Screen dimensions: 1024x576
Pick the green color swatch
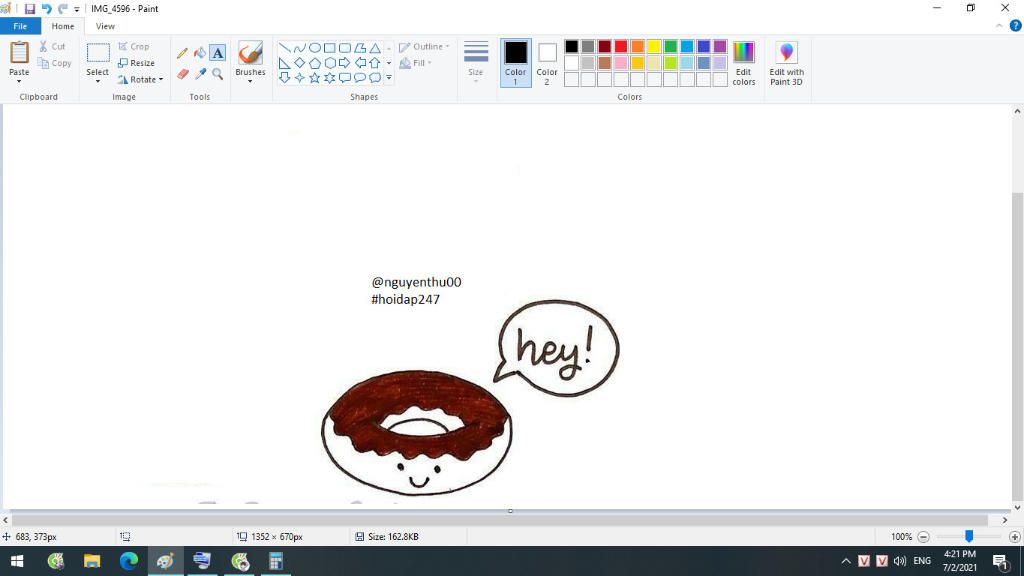[670, 46]
